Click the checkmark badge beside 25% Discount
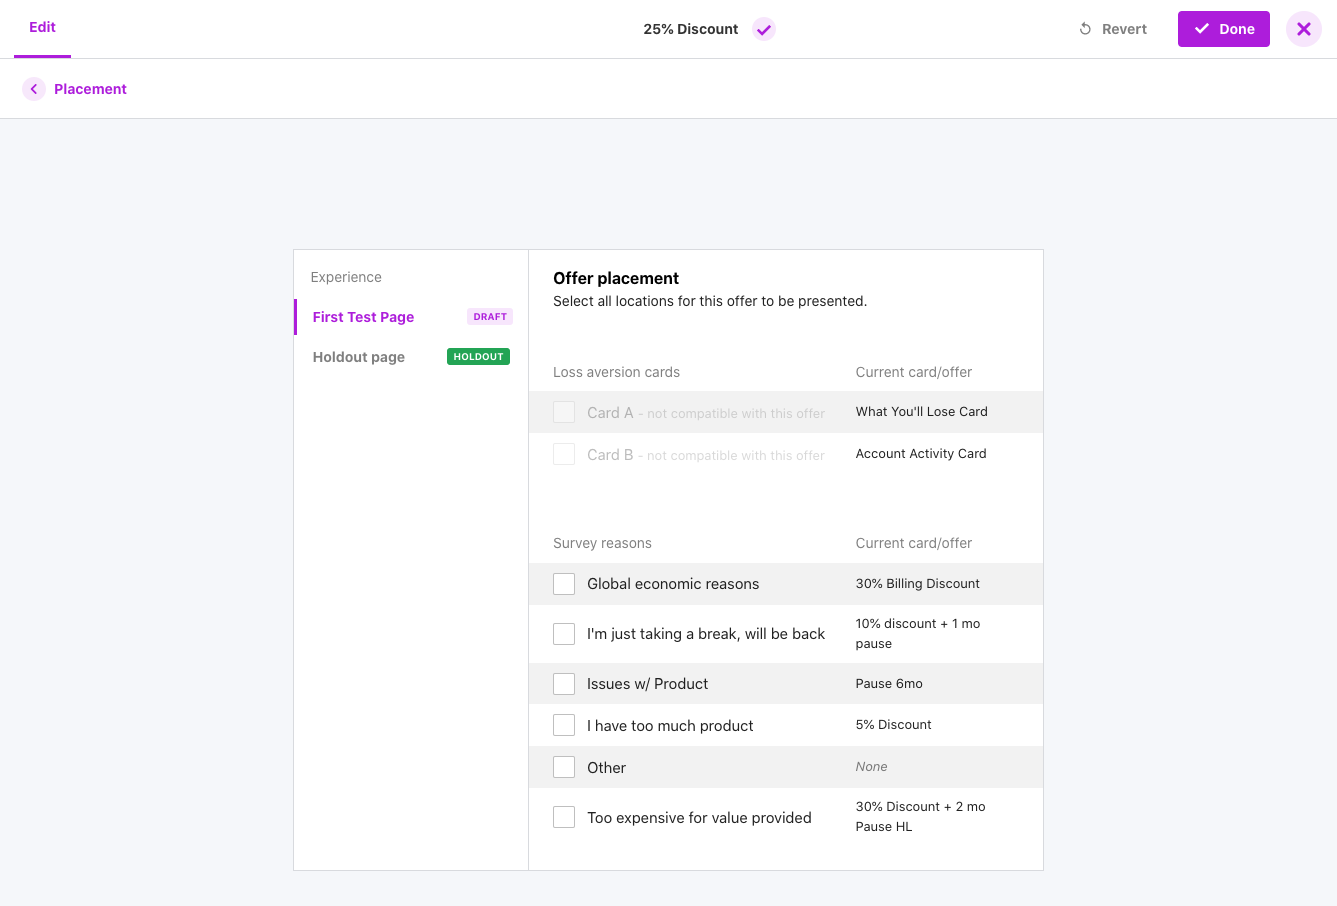This screenshot has width=1337, height=906. click(764, 29)
